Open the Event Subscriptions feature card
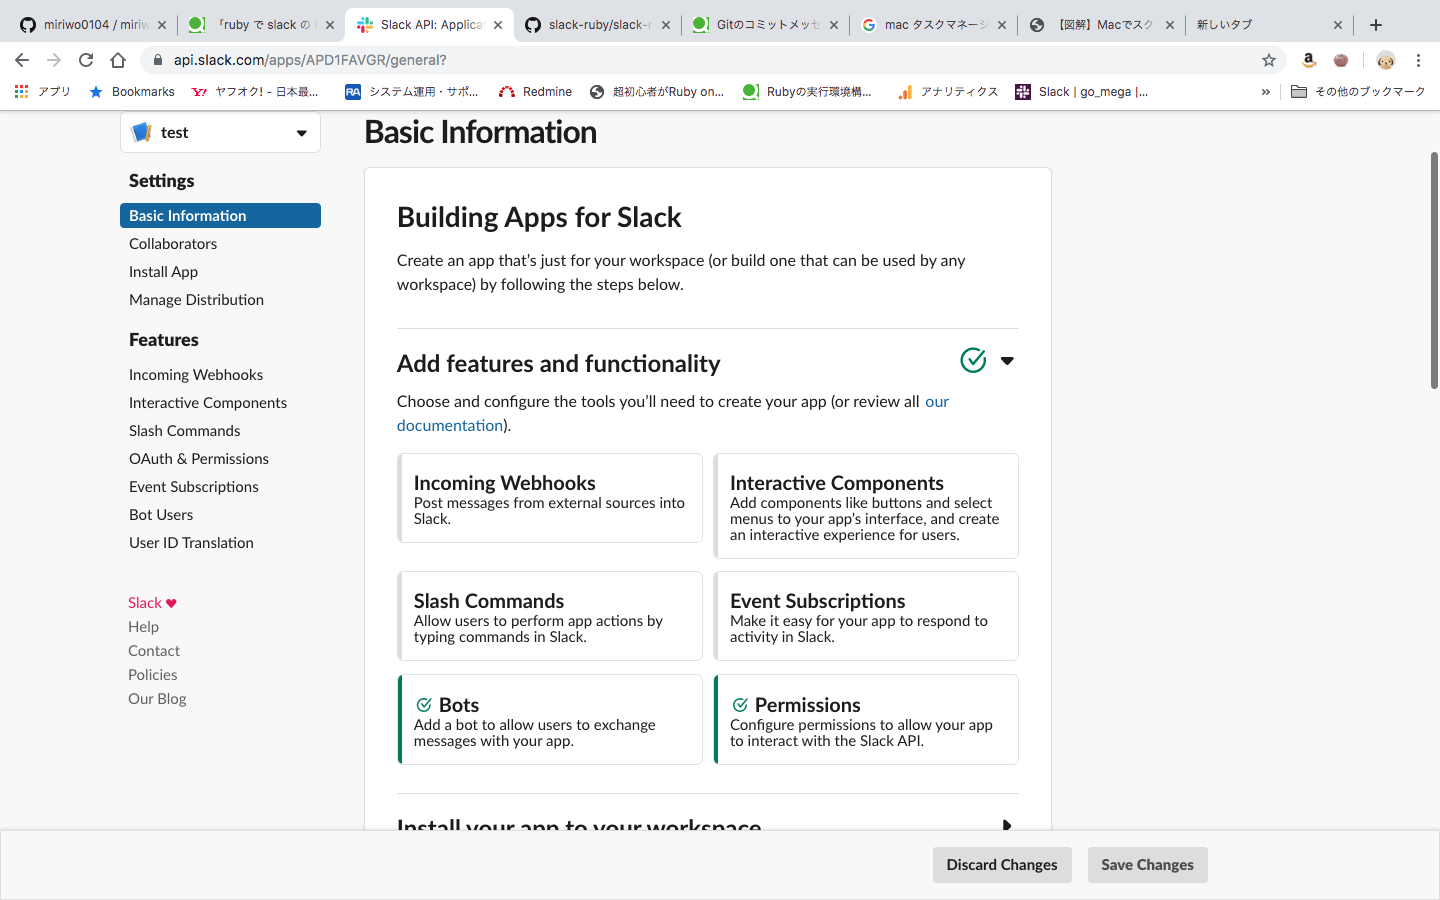The image size is (1440, 900). click(x=866, y=616)
